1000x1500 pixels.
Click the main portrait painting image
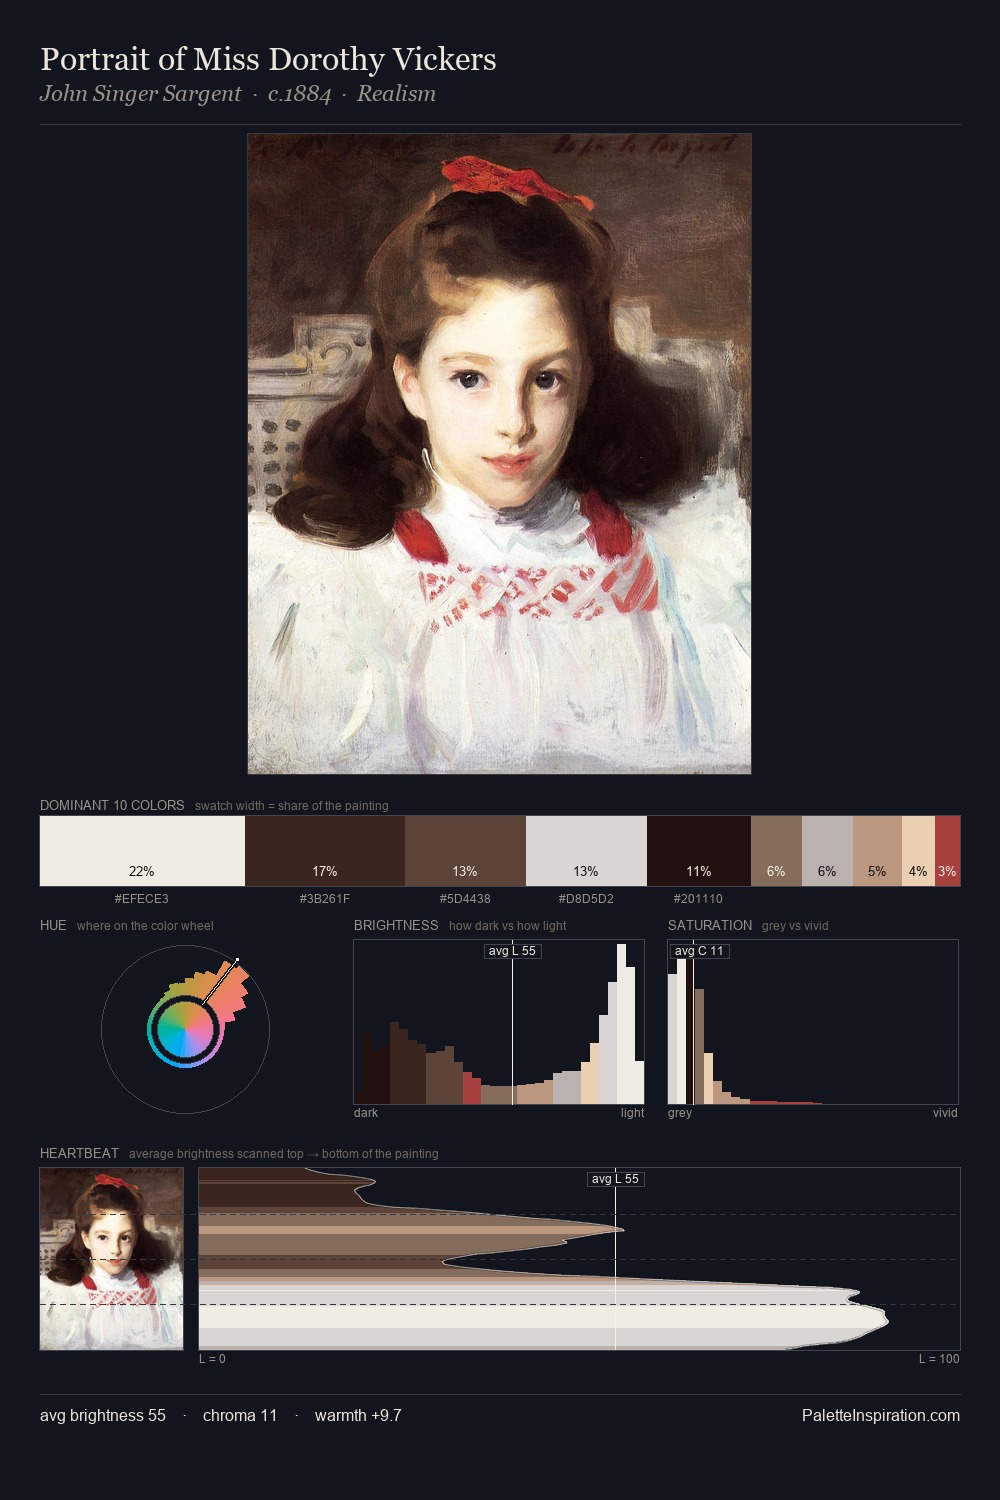tap(499, 454)
